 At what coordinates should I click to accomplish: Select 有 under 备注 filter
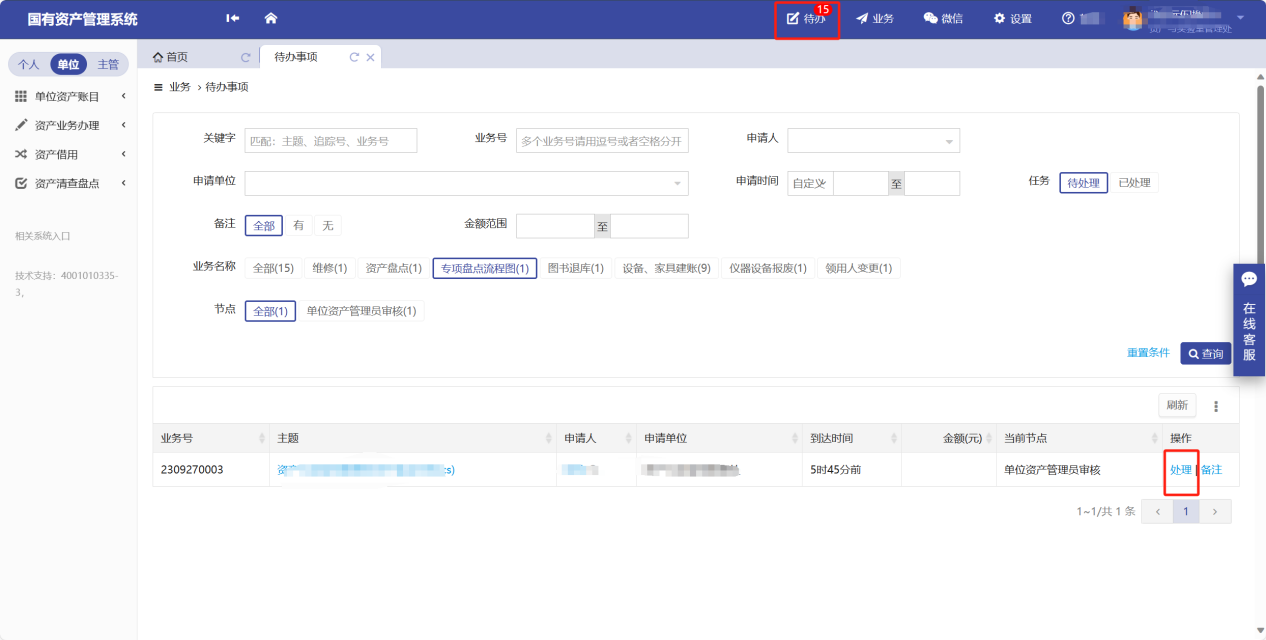(298, 226)
